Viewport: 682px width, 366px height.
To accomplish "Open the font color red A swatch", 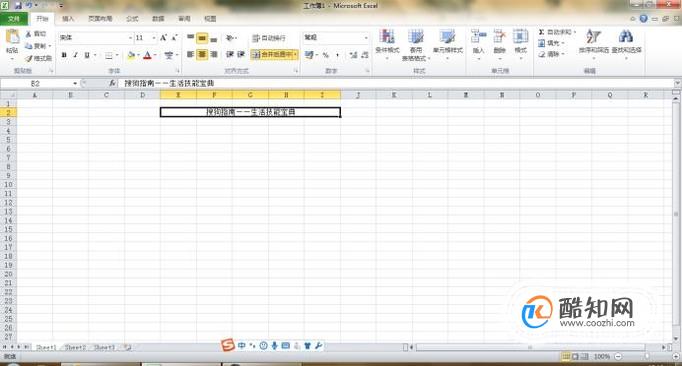I will click(x=147, y=55).
